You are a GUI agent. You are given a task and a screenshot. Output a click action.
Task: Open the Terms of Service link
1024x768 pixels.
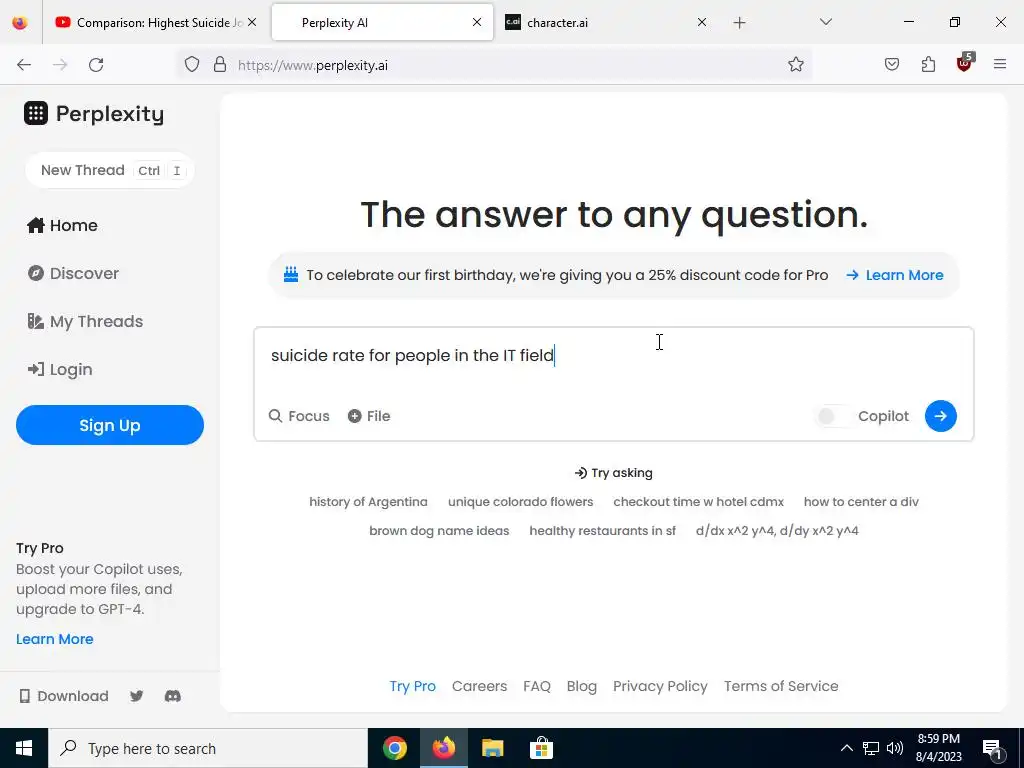[x=781, y=686]
